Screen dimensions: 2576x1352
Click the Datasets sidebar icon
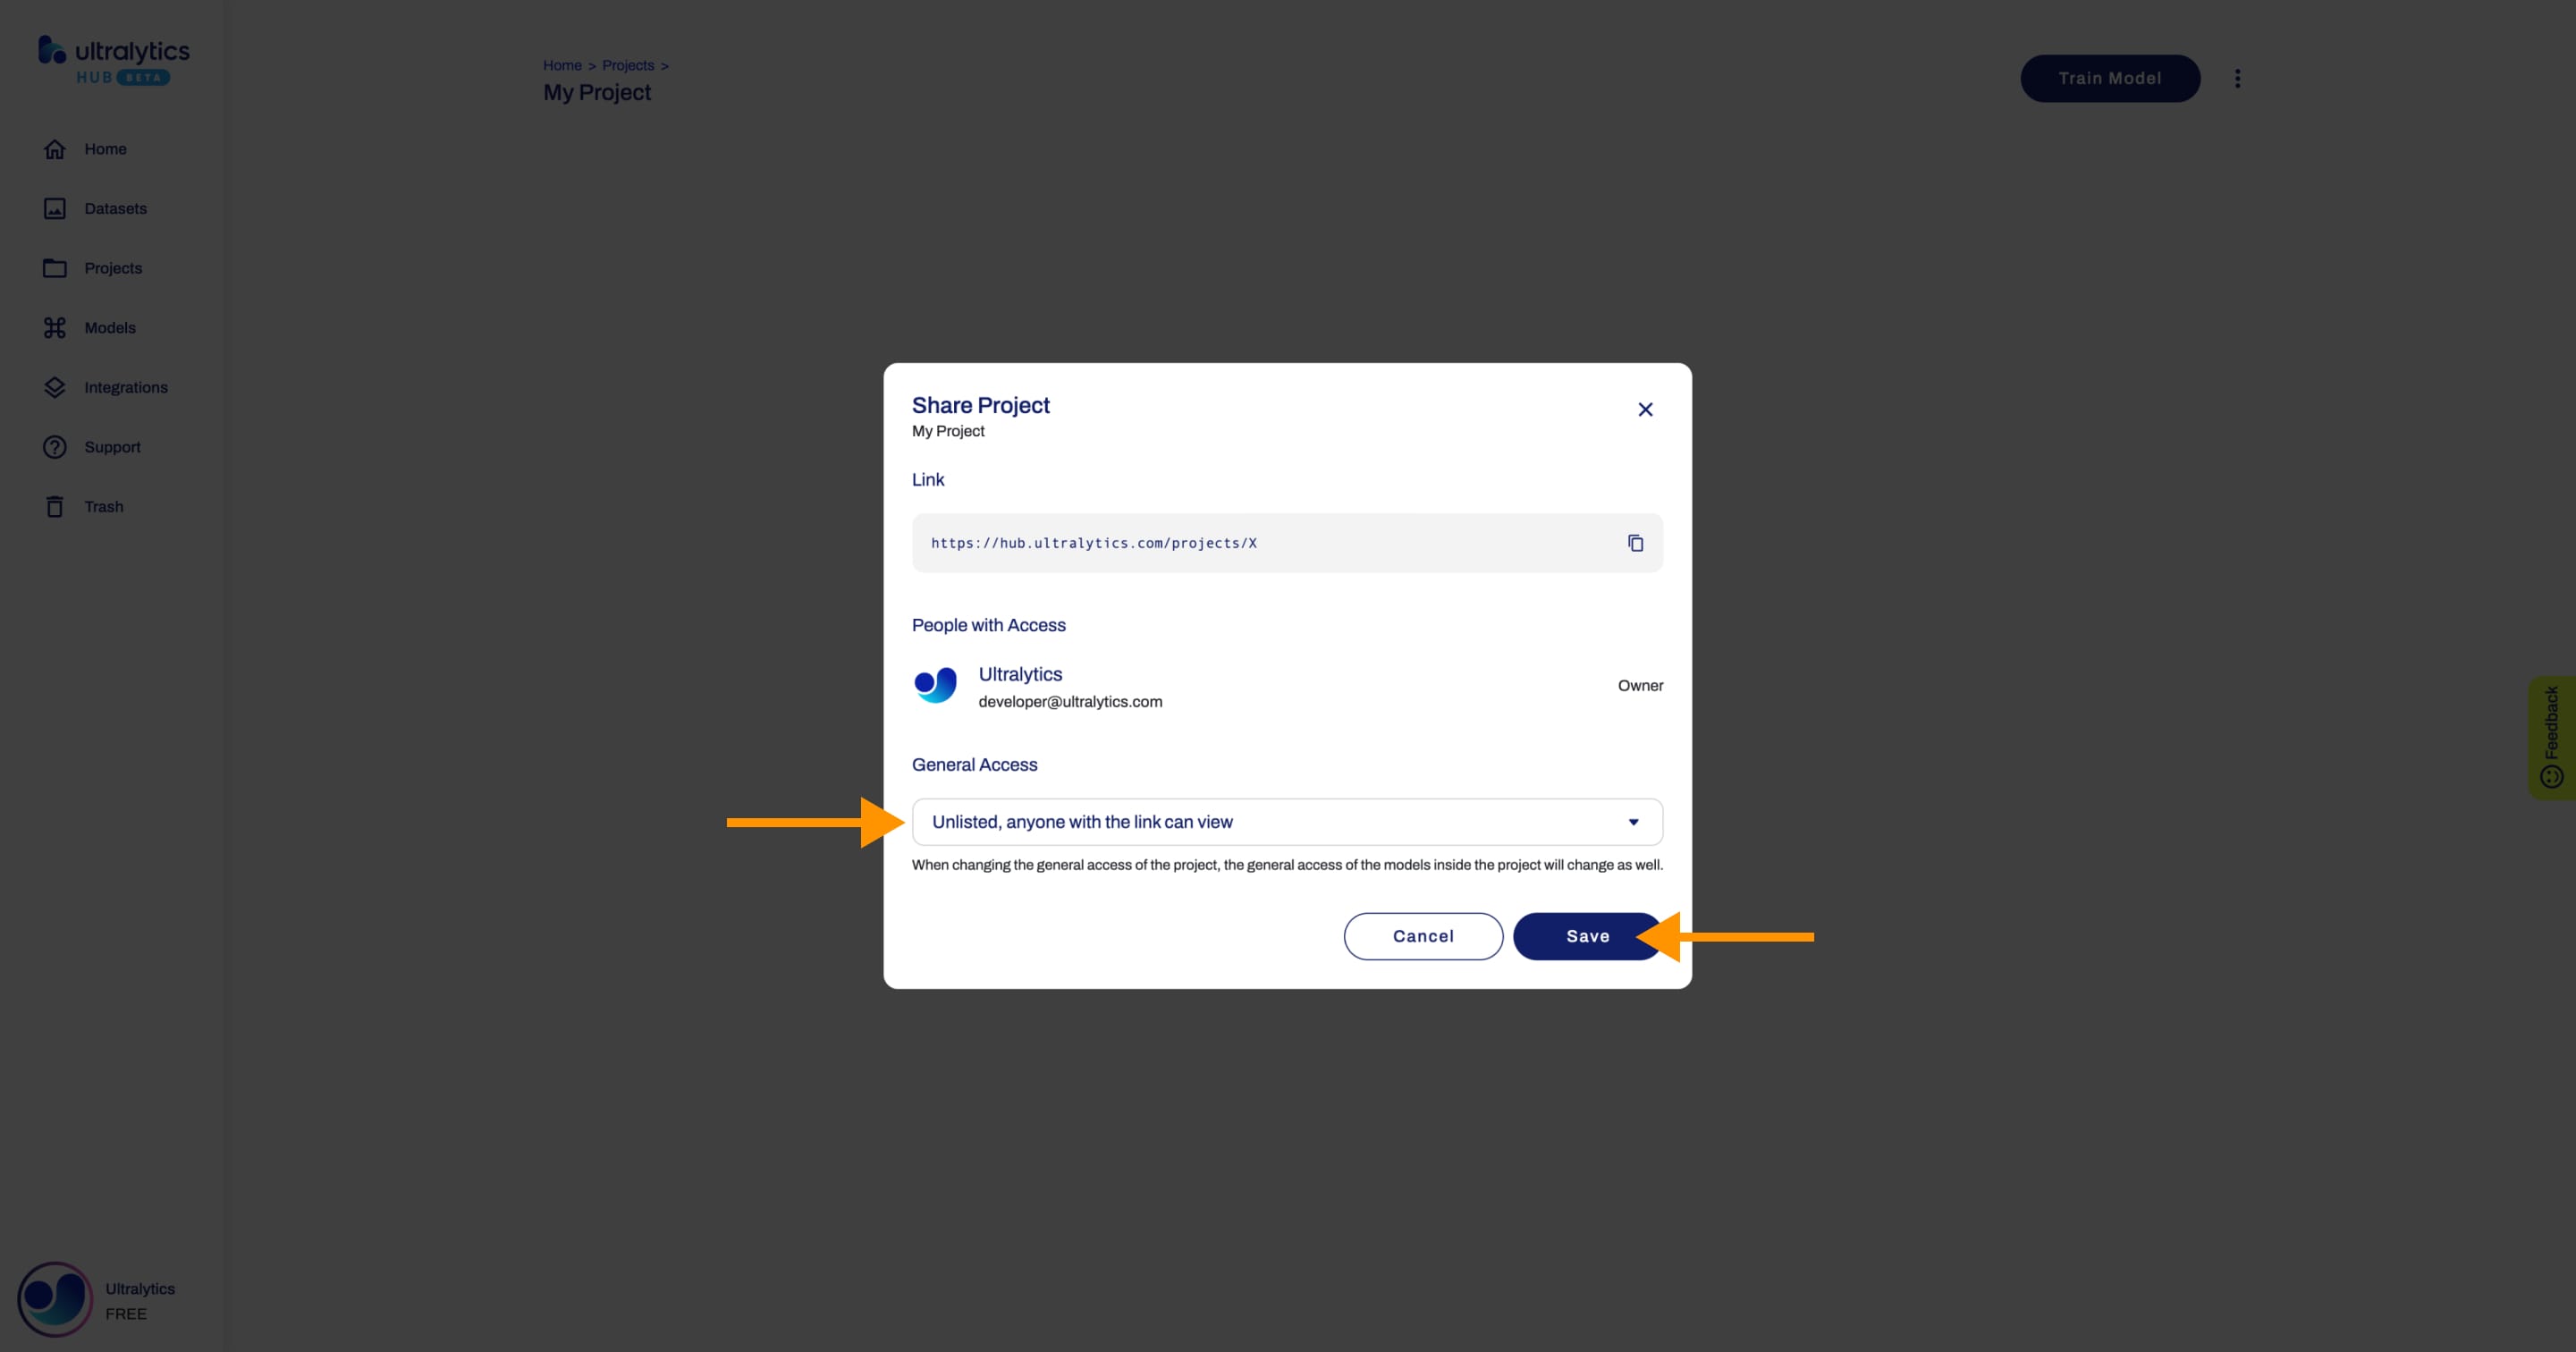pos(56,207)
